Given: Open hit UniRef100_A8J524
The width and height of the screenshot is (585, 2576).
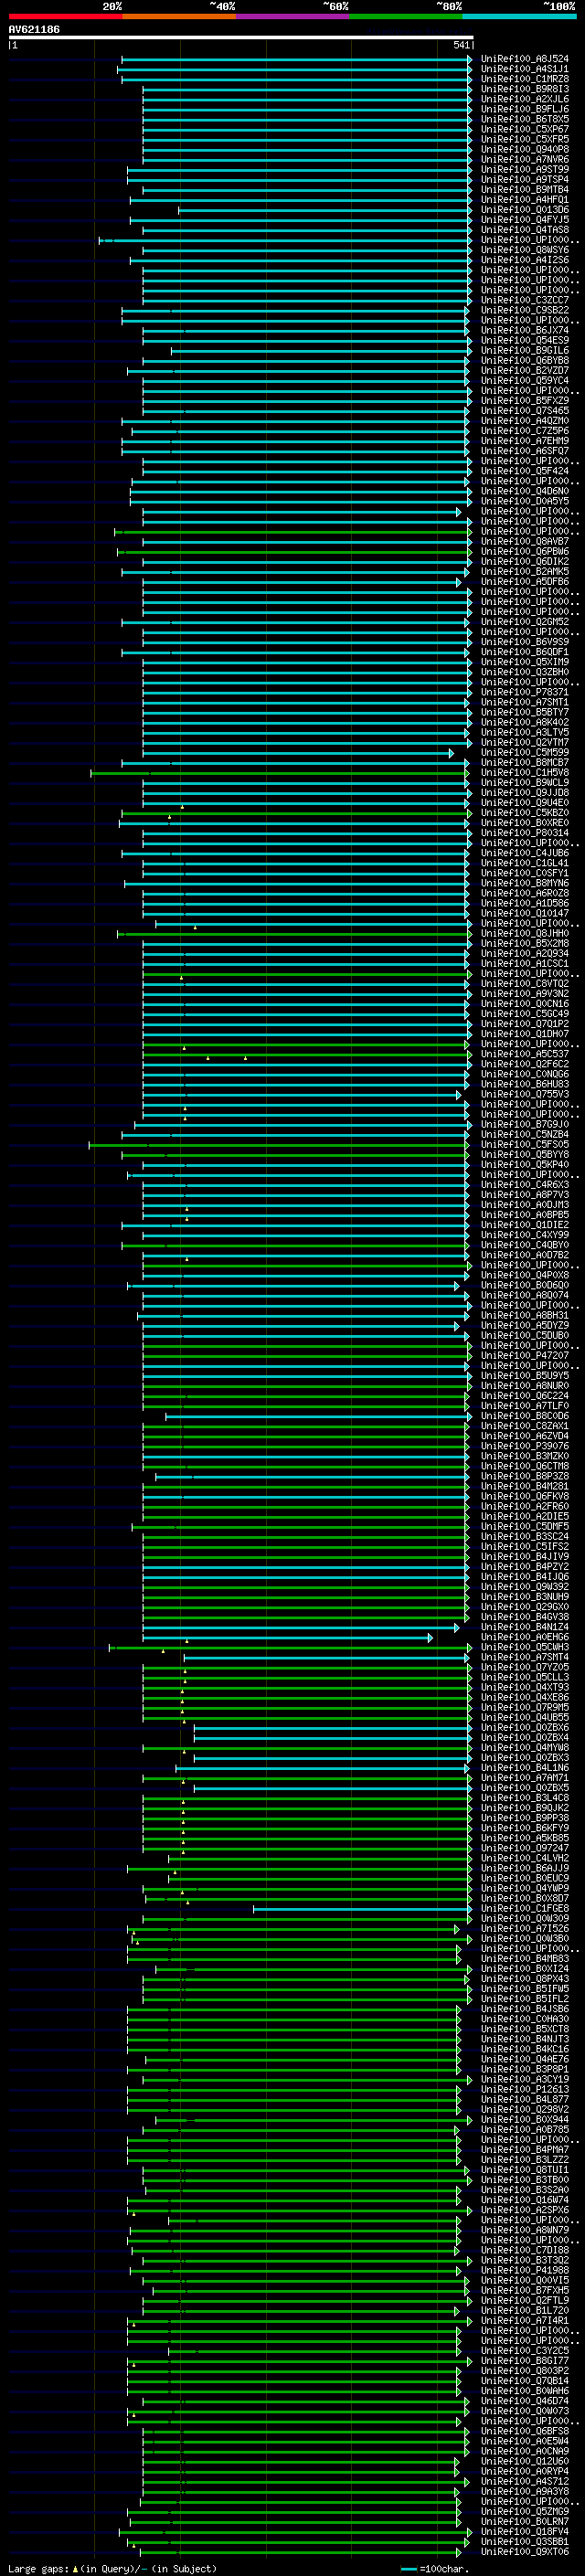Looking at the screenshot, I should pyautogui.click(x=525, y=59).
